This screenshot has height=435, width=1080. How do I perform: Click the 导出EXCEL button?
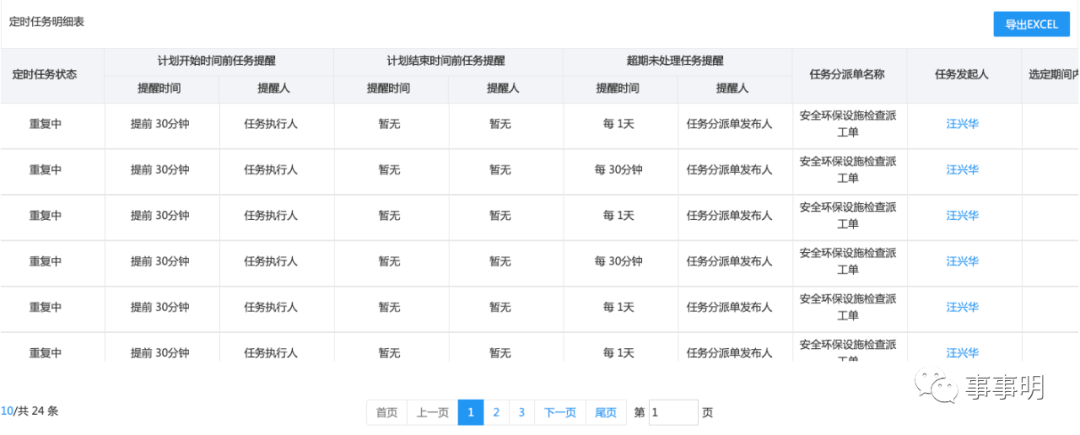click(1030, 24)
